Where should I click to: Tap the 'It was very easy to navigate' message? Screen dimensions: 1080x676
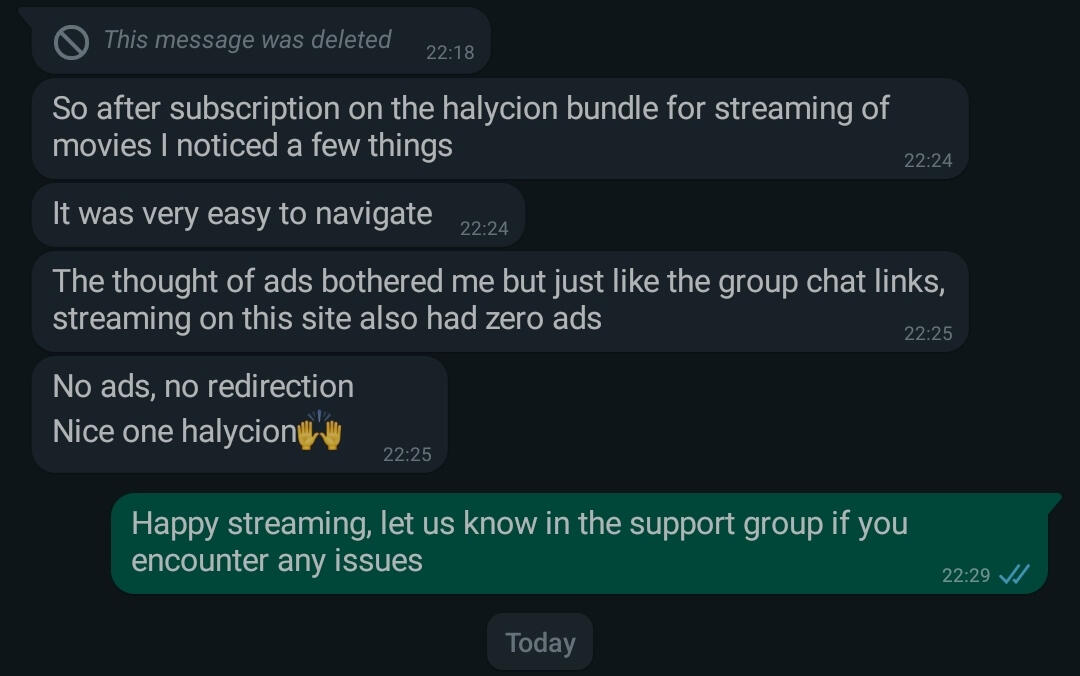(x=278, y=215)
